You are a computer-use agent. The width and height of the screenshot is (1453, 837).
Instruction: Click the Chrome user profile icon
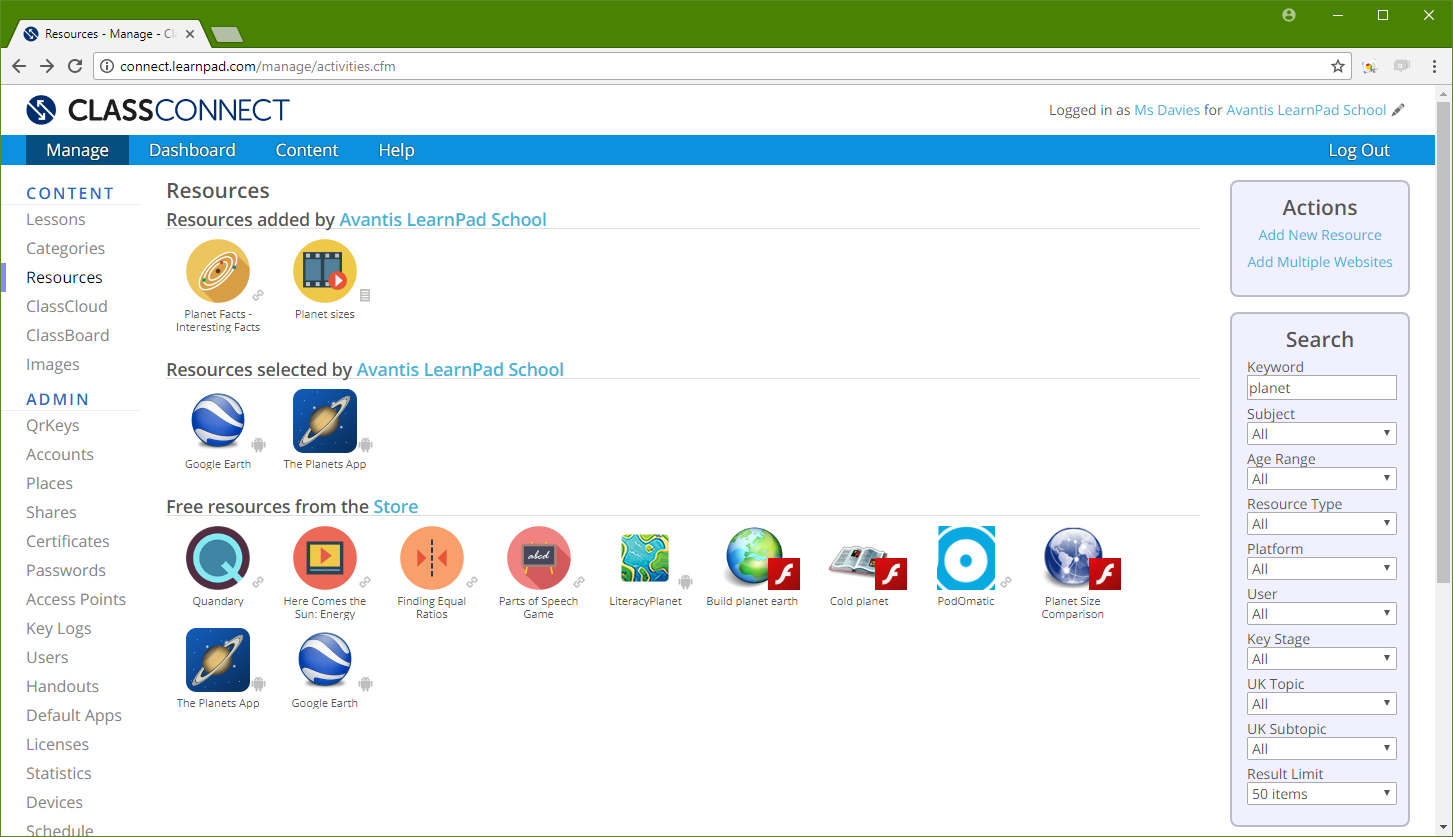click(x=1289, y=15)
